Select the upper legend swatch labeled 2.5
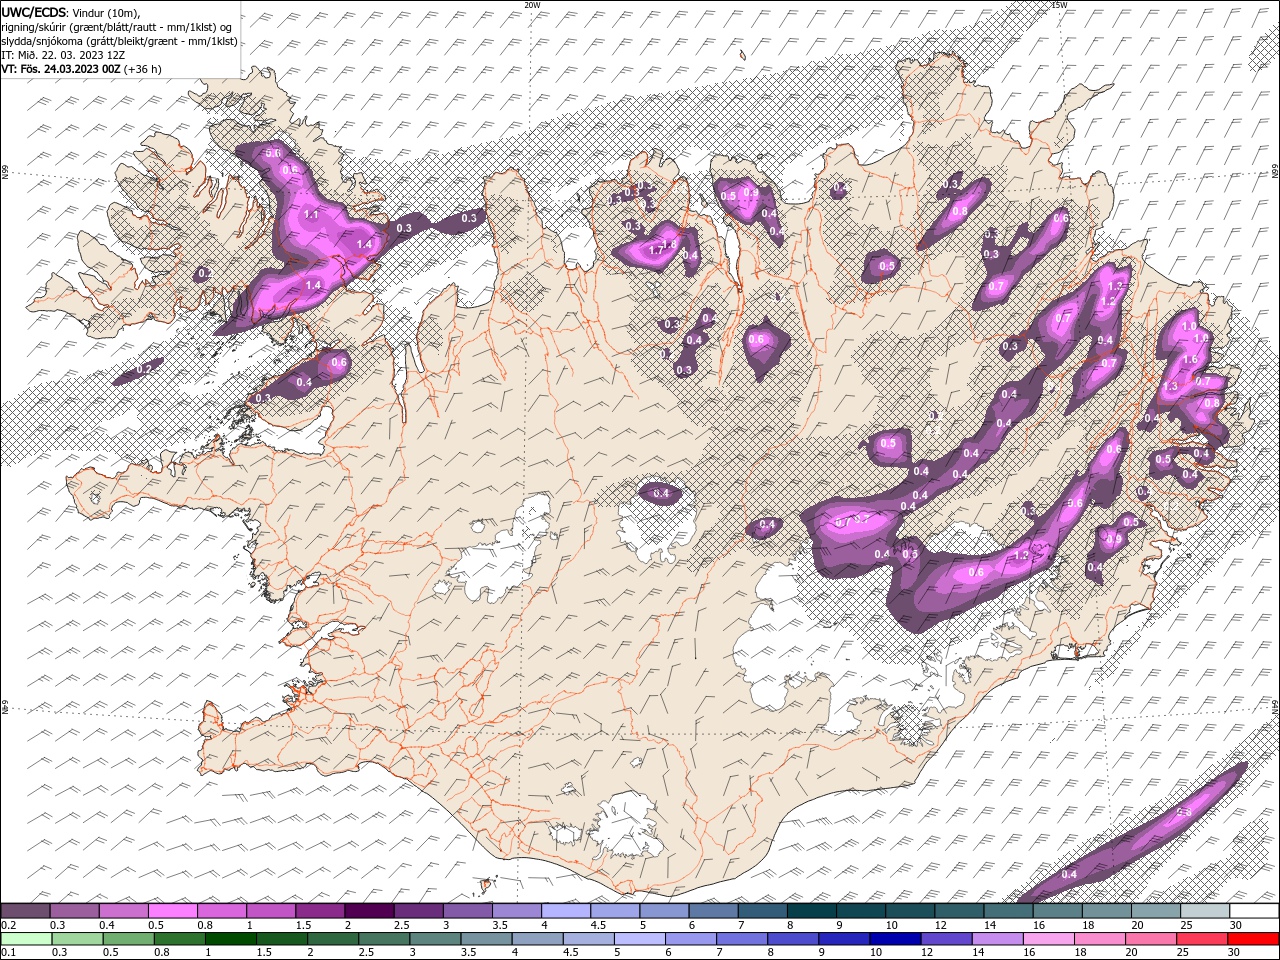The image size is (1280, 960). [417, 911]
